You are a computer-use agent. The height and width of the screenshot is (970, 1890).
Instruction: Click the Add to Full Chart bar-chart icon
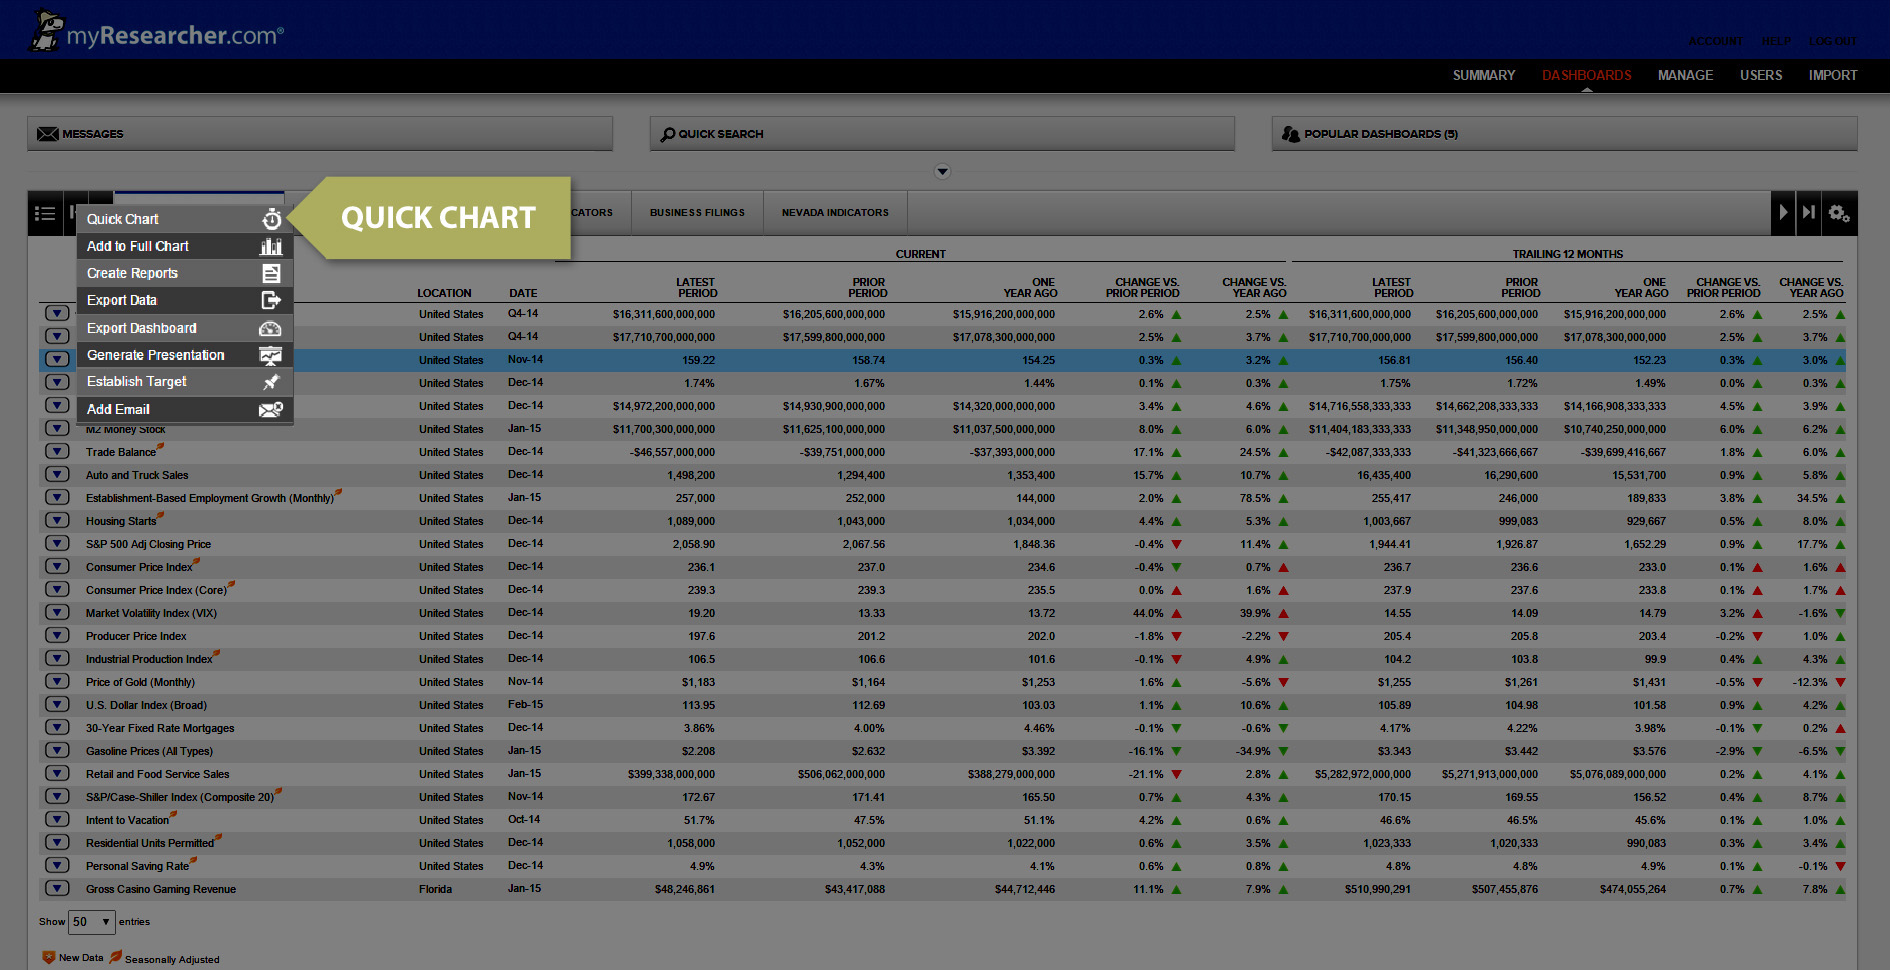(x=271, y=246)
